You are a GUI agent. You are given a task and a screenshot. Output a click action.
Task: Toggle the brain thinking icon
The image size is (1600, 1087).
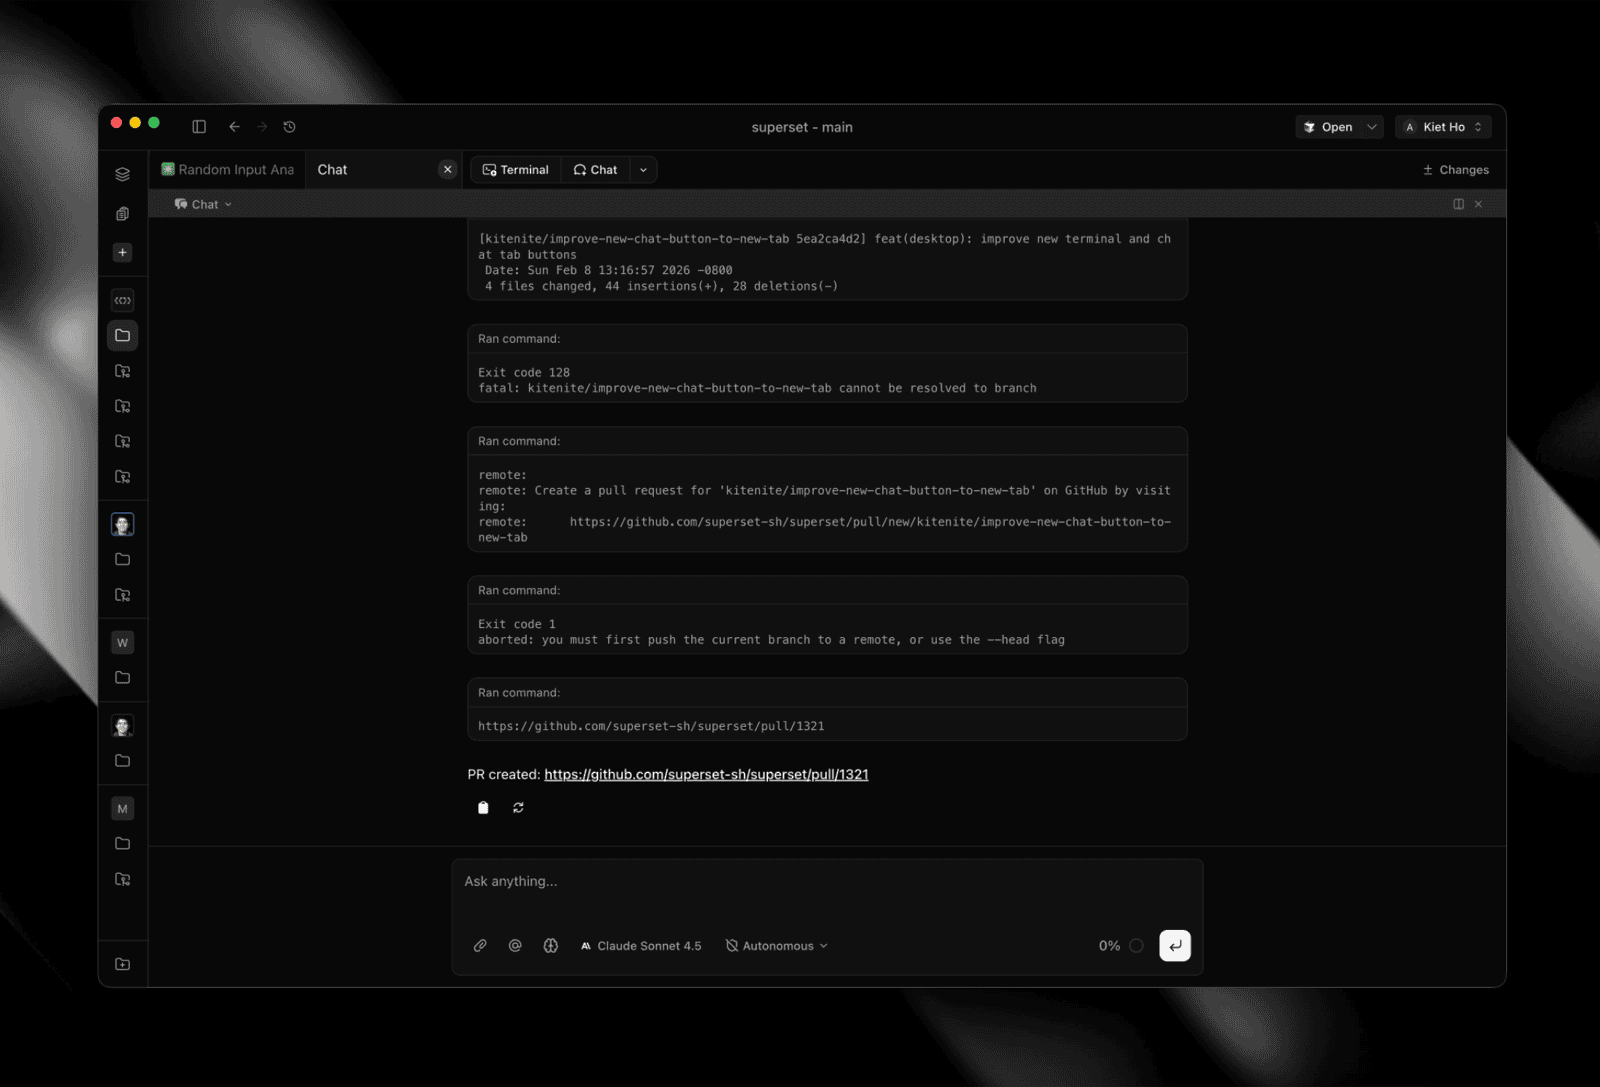[x=550, y=946]
